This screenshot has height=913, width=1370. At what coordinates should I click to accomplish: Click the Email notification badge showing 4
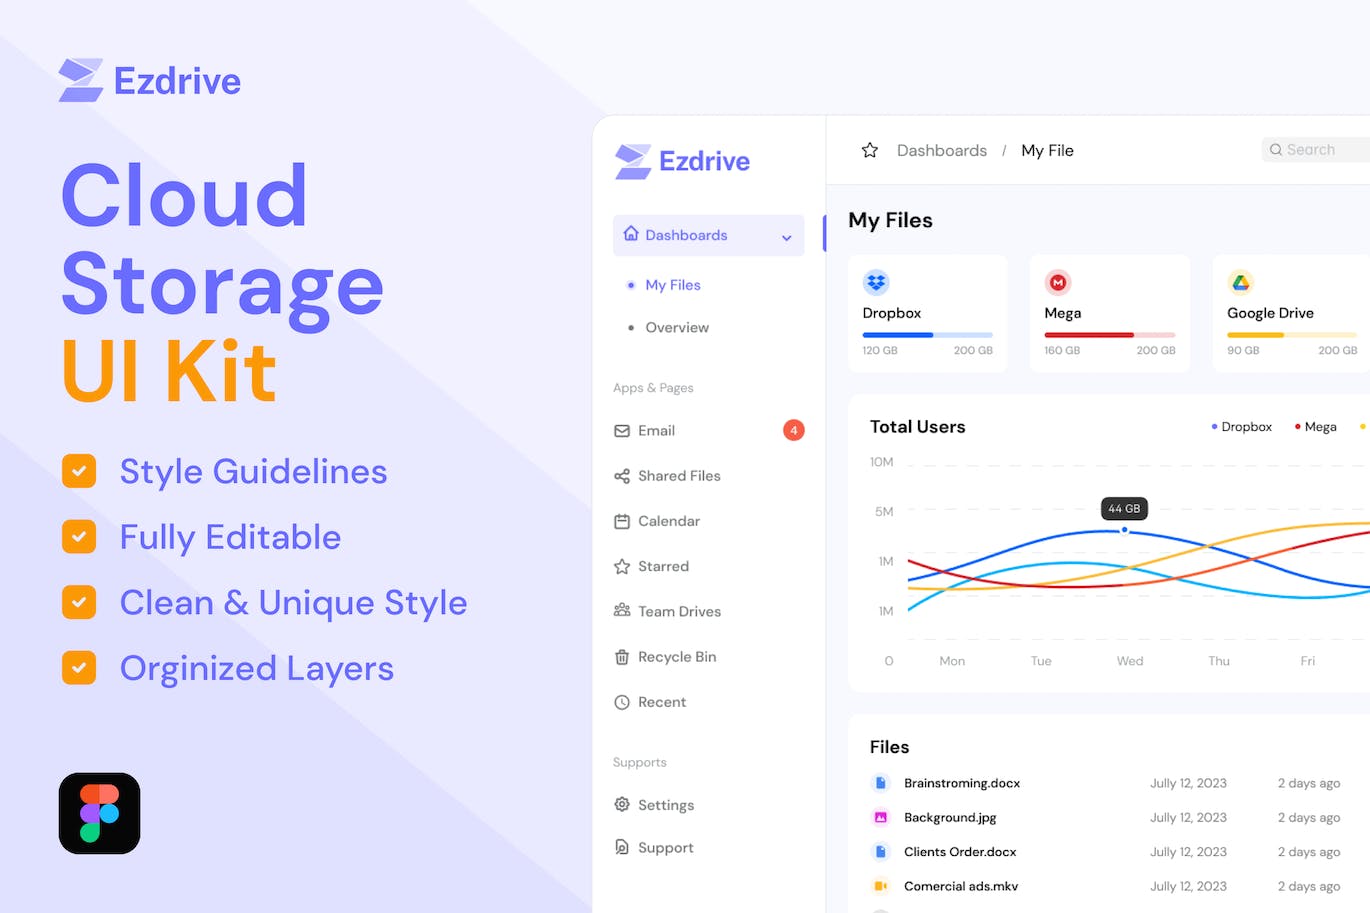pyautogui.click(x=794, y=430)
